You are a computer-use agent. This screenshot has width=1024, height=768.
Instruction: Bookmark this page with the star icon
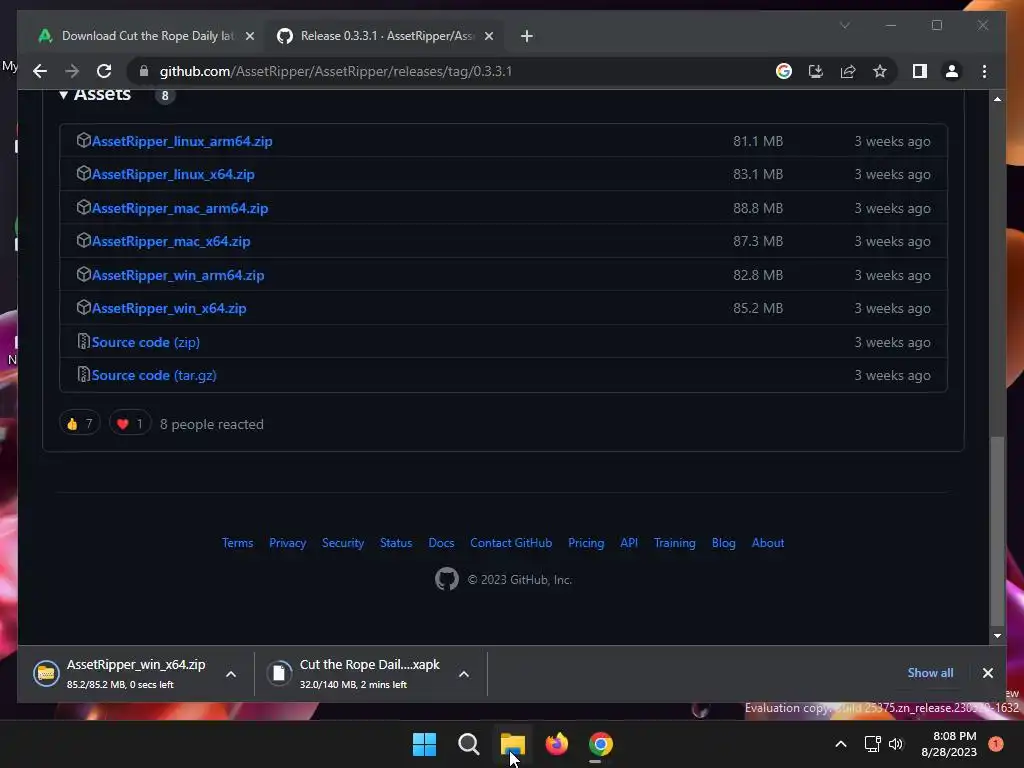coord(880,71)
